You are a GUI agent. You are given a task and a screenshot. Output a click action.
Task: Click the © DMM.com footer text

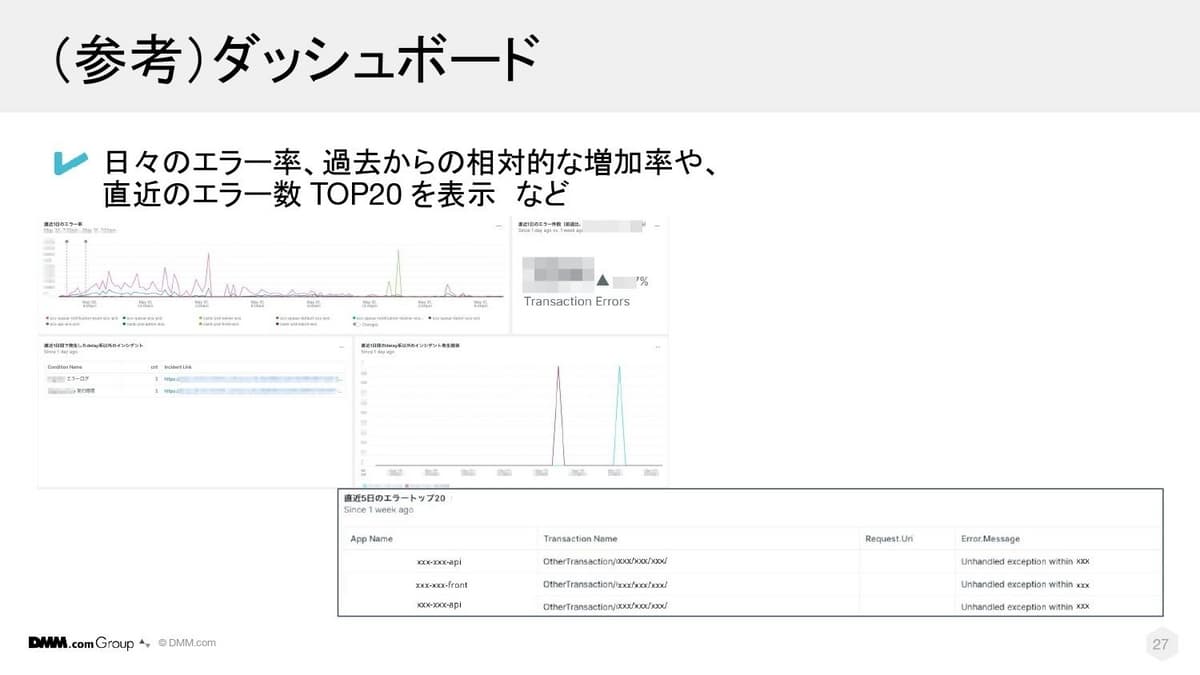tap(187, 643)
